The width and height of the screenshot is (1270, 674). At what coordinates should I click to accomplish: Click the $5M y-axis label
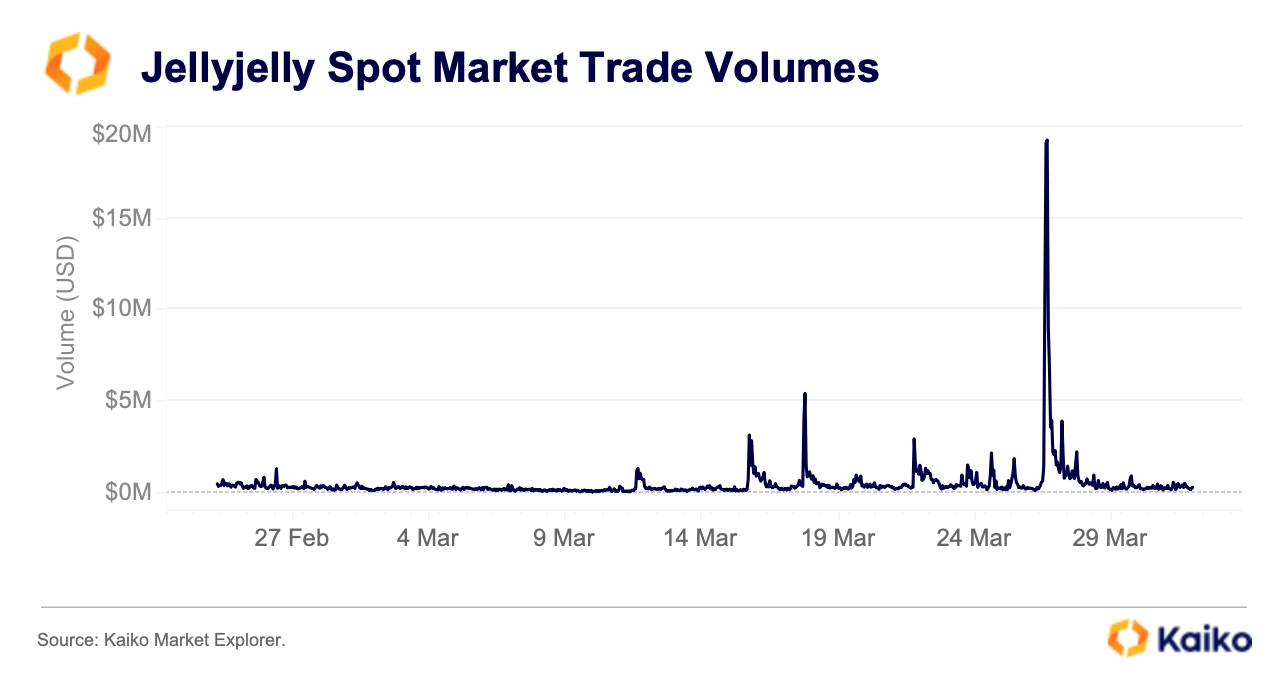[x=128, y=400]
